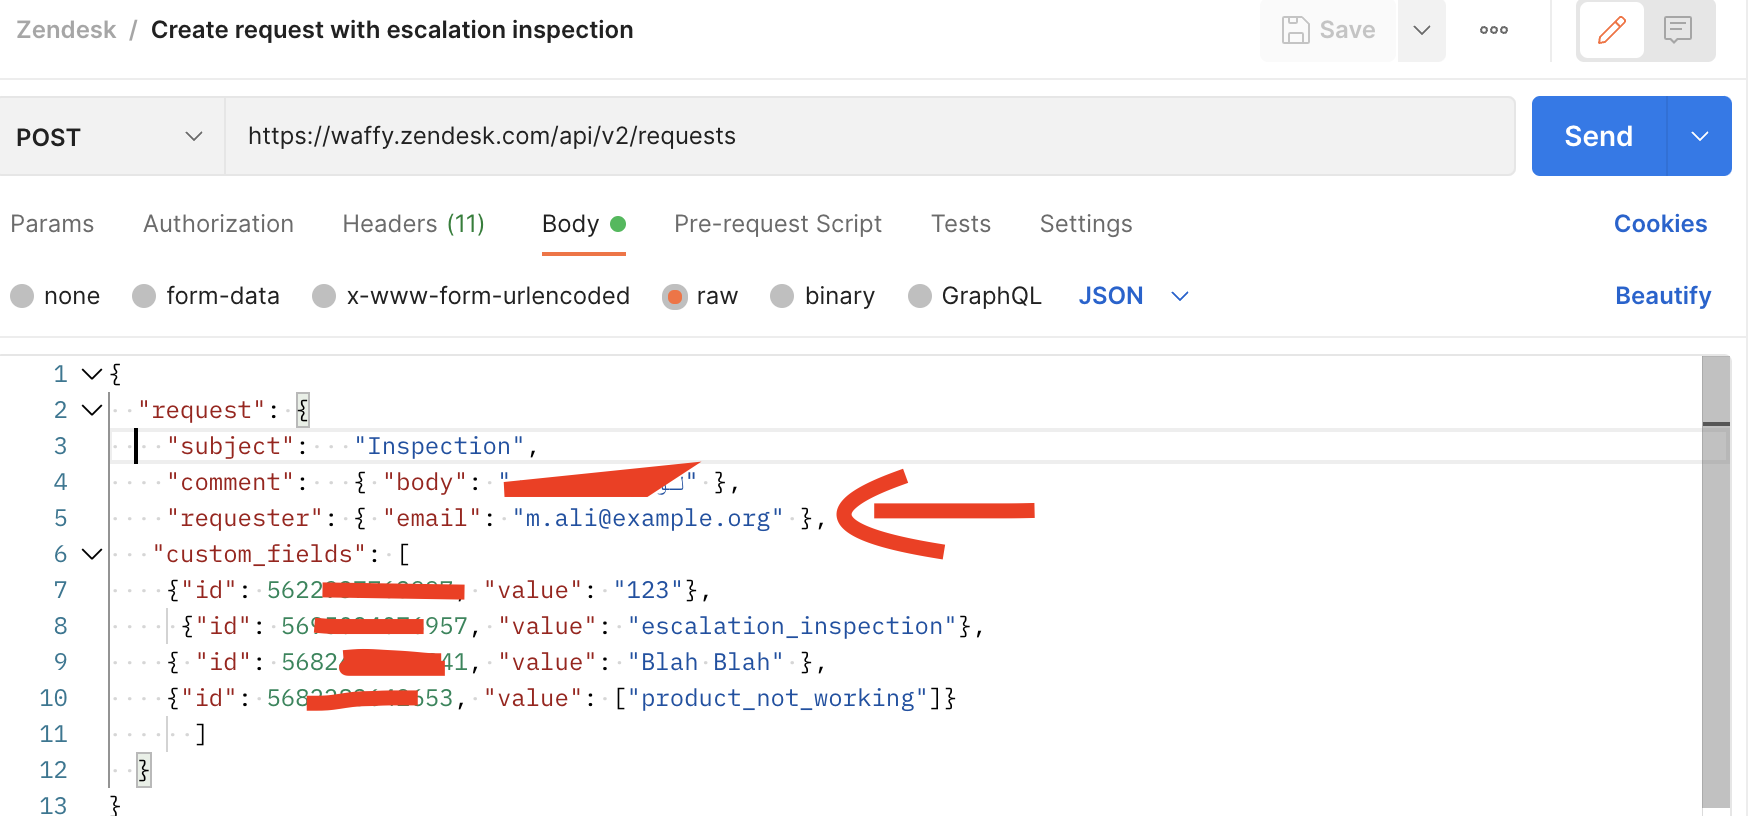1750x816 pixels.
Task: Expand the Send options dropdown arrow
Action: pyautogui.click(x=1699, y=136)
